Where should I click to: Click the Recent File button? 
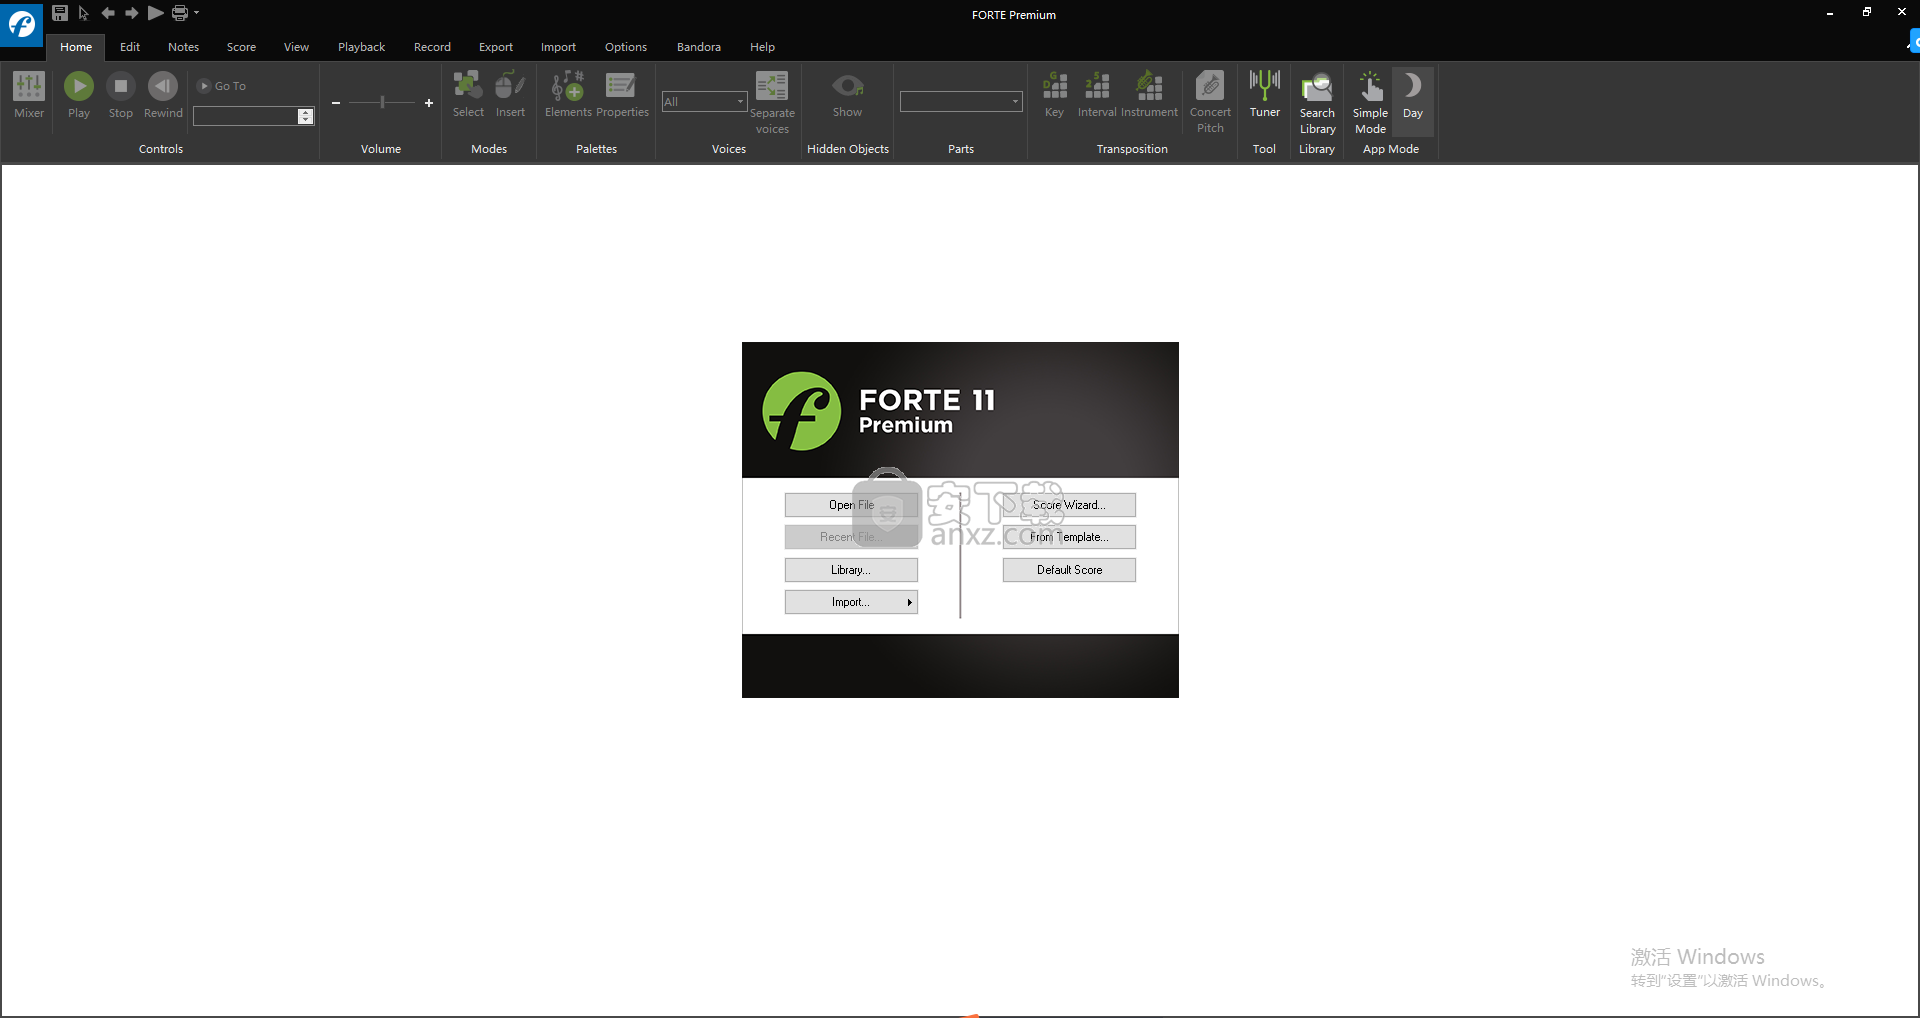coord(851,537)
